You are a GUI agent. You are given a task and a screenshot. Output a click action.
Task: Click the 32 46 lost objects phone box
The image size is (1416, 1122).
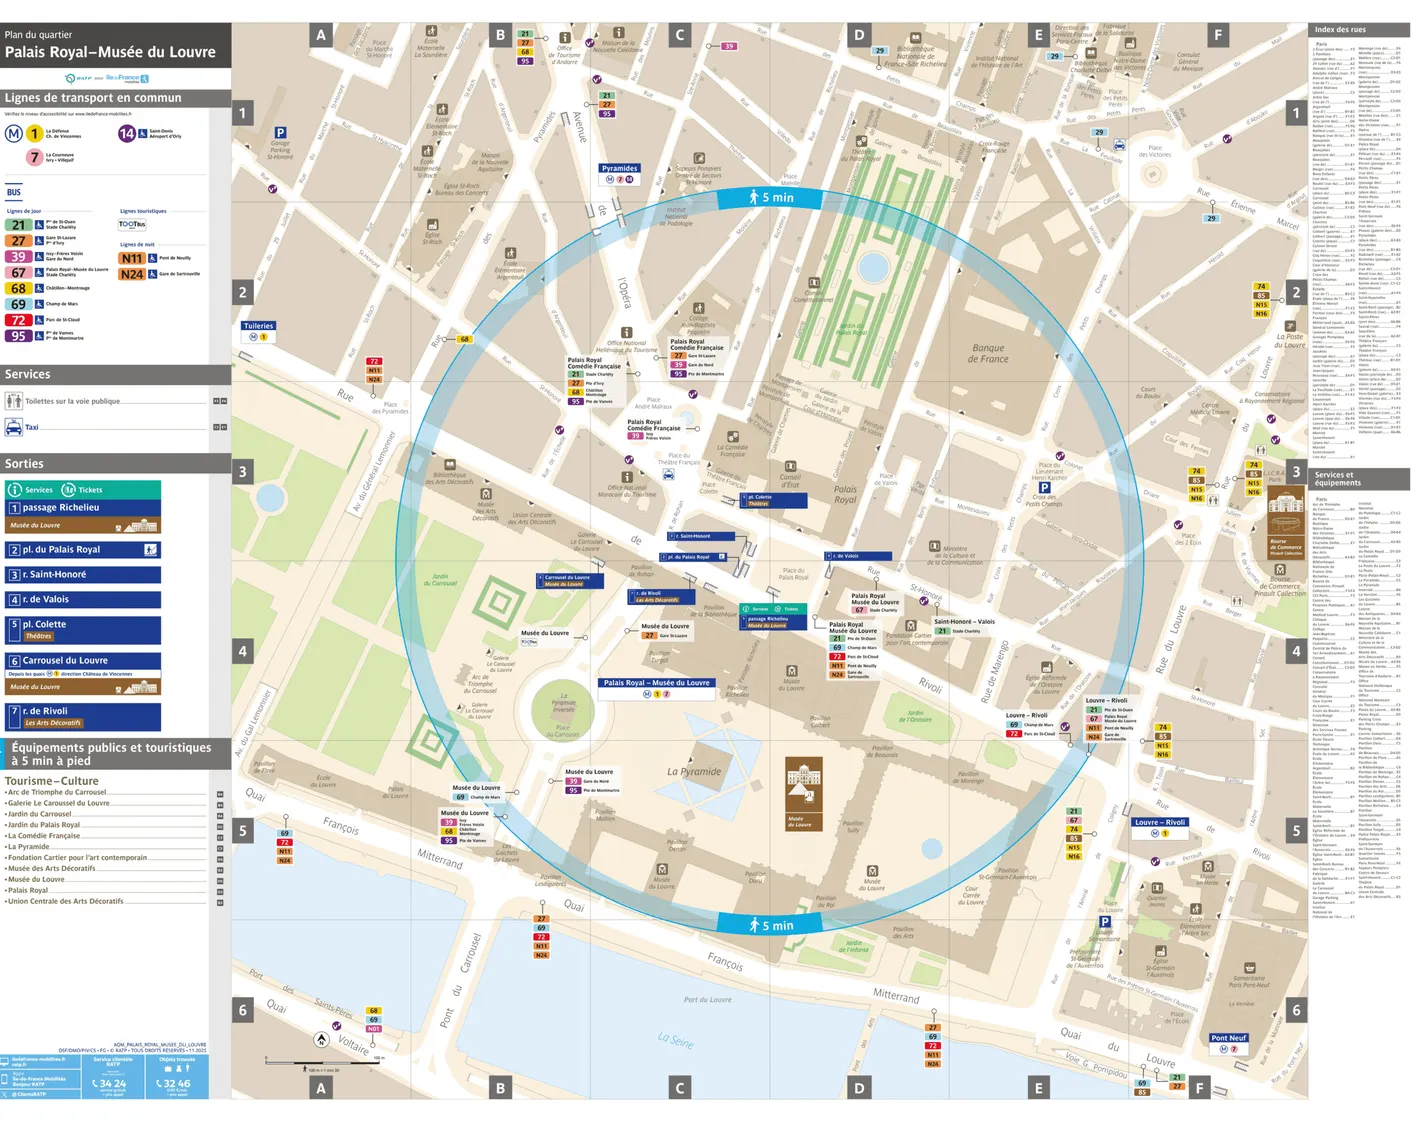tap(176, 1078)
